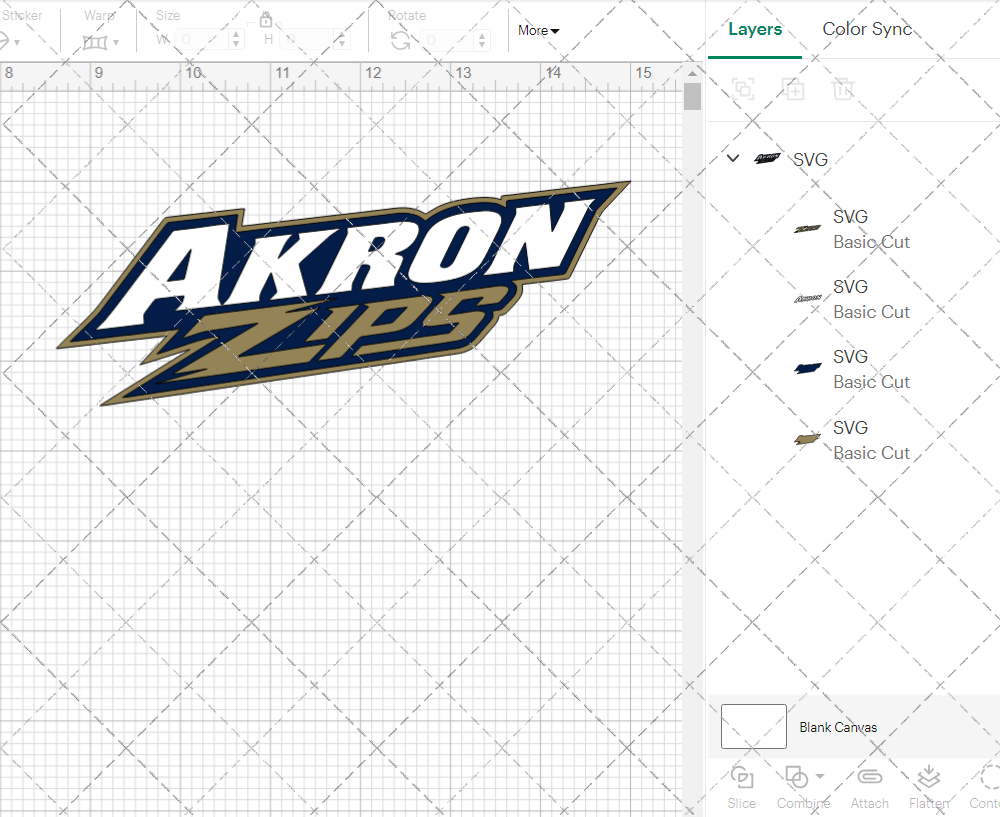
Task: Click the Blank Canvas swatch
Action: click(x=753, y=727)
